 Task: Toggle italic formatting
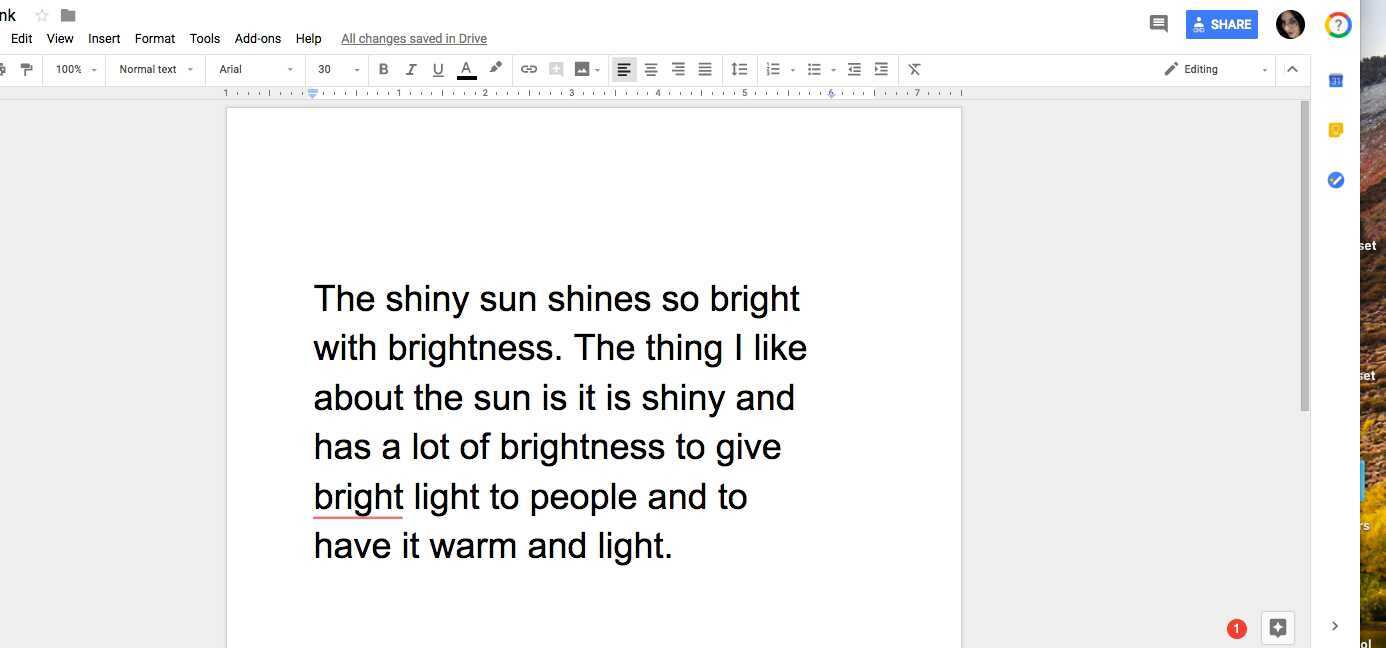(x=411, y=69)
